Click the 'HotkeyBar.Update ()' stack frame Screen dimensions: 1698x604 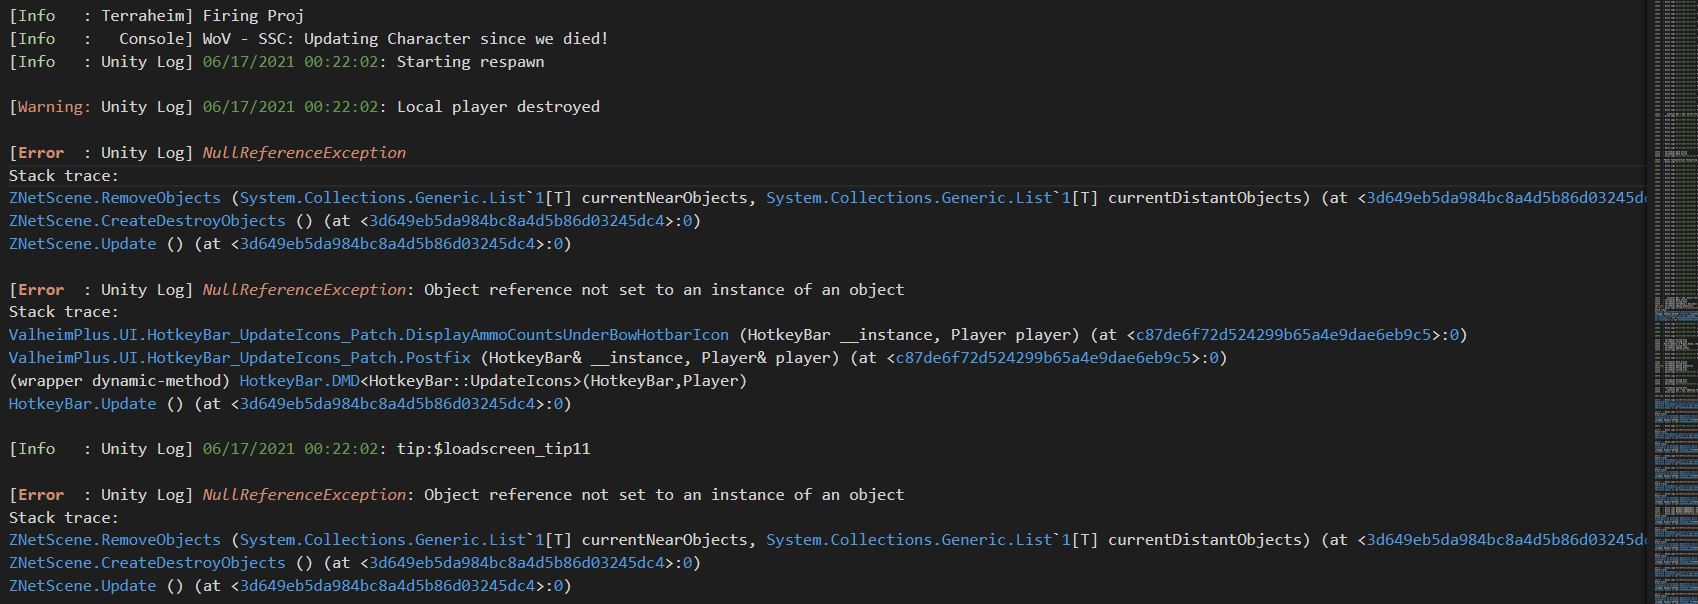tap(96, 404)
